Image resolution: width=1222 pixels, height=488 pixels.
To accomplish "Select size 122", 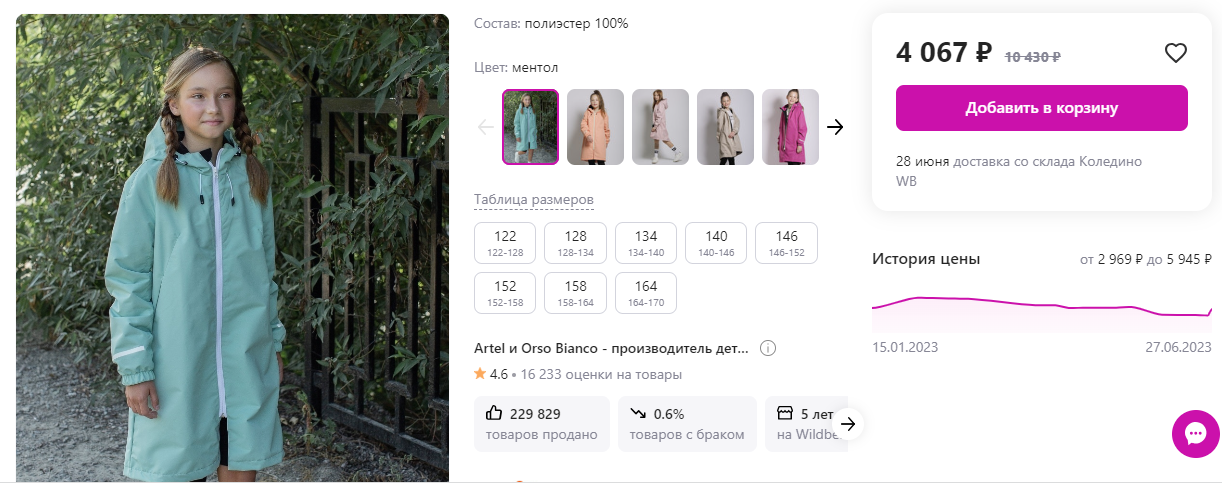I will click(x=505, y=243).
